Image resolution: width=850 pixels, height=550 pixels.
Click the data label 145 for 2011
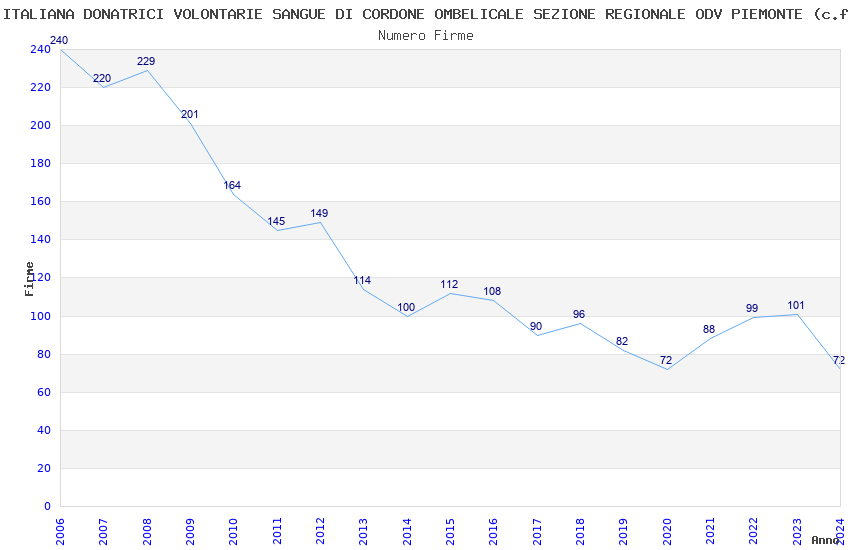coord(276,221)
